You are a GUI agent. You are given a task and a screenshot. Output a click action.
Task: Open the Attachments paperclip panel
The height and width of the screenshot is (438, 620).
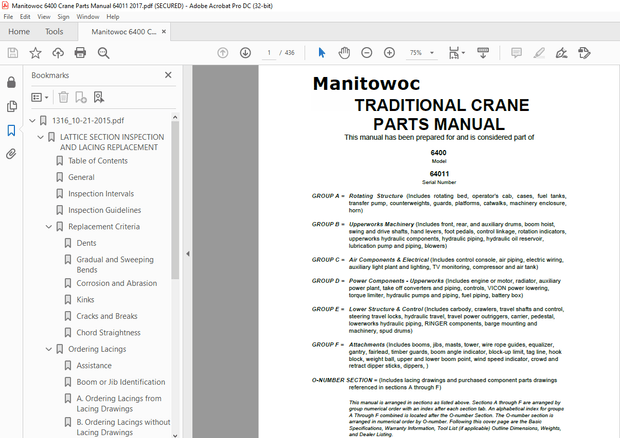pos(12,154)
